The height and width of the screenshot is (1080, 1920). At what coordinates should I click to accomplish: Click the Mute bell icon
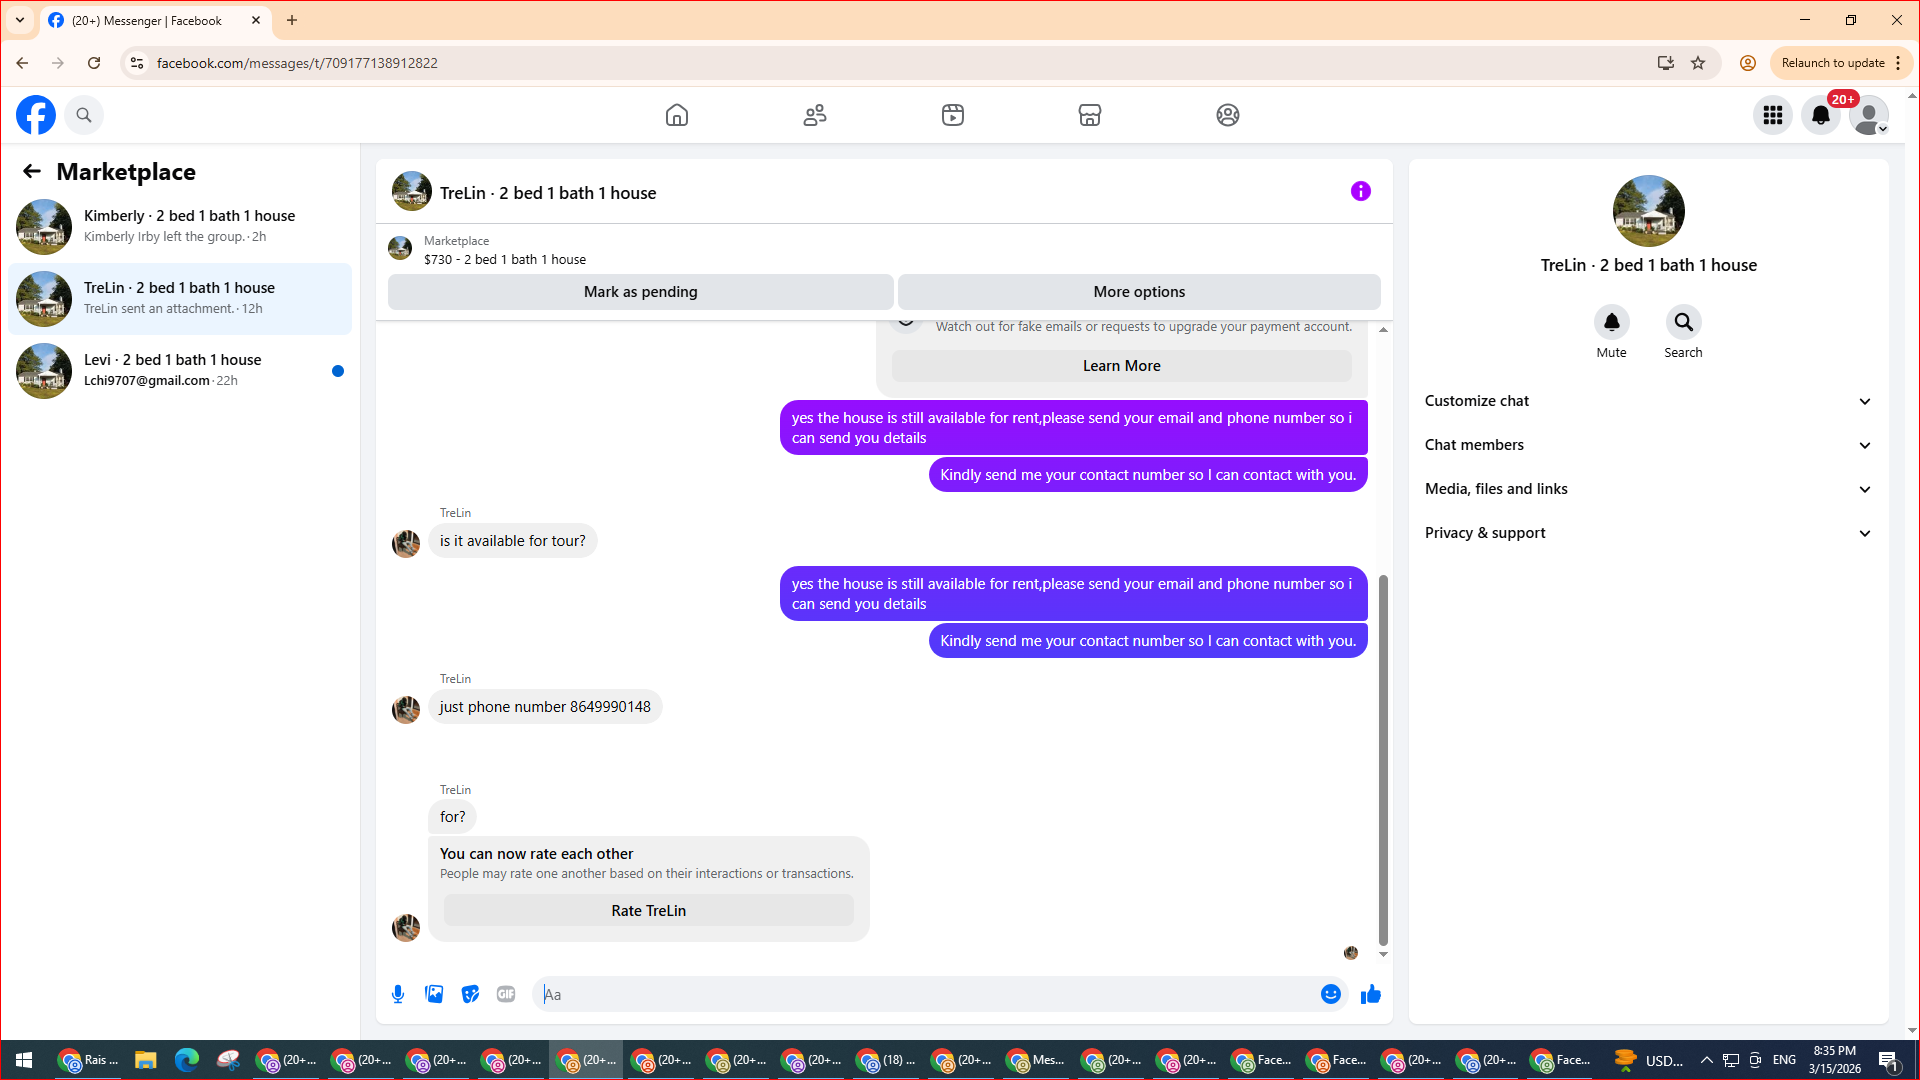[1612, 322]
